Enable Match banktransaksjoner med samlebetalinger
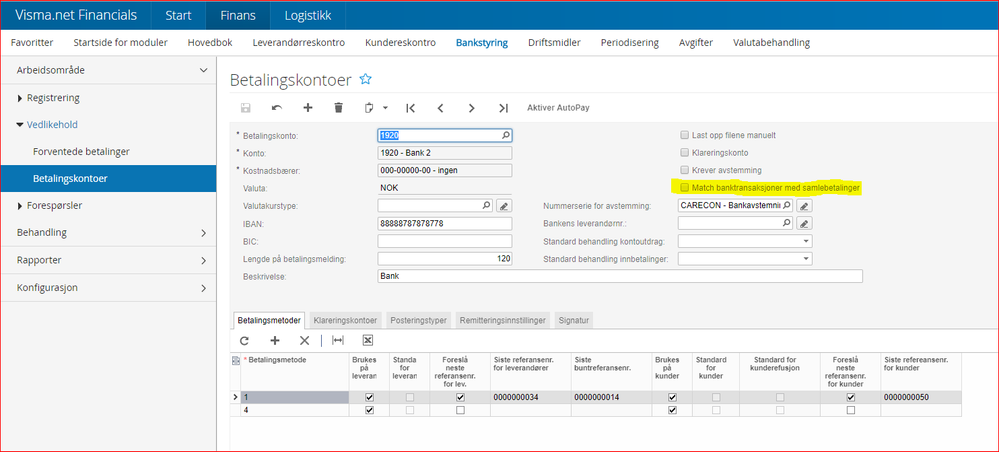Image resolution: width=999 pixels, height=452 pixels. click(685, 188)
